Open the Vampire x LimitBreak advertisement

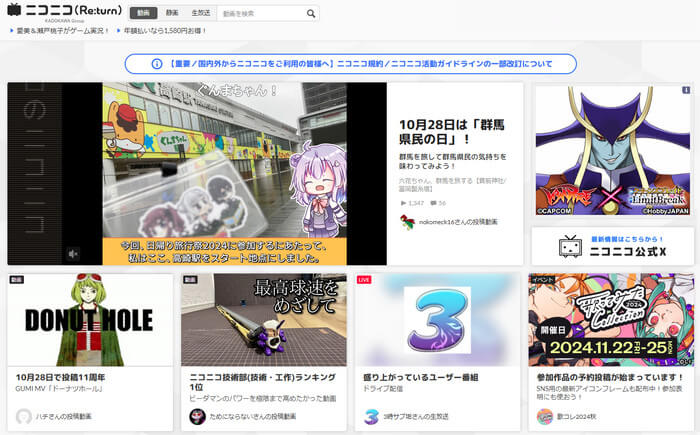point(613,151)
